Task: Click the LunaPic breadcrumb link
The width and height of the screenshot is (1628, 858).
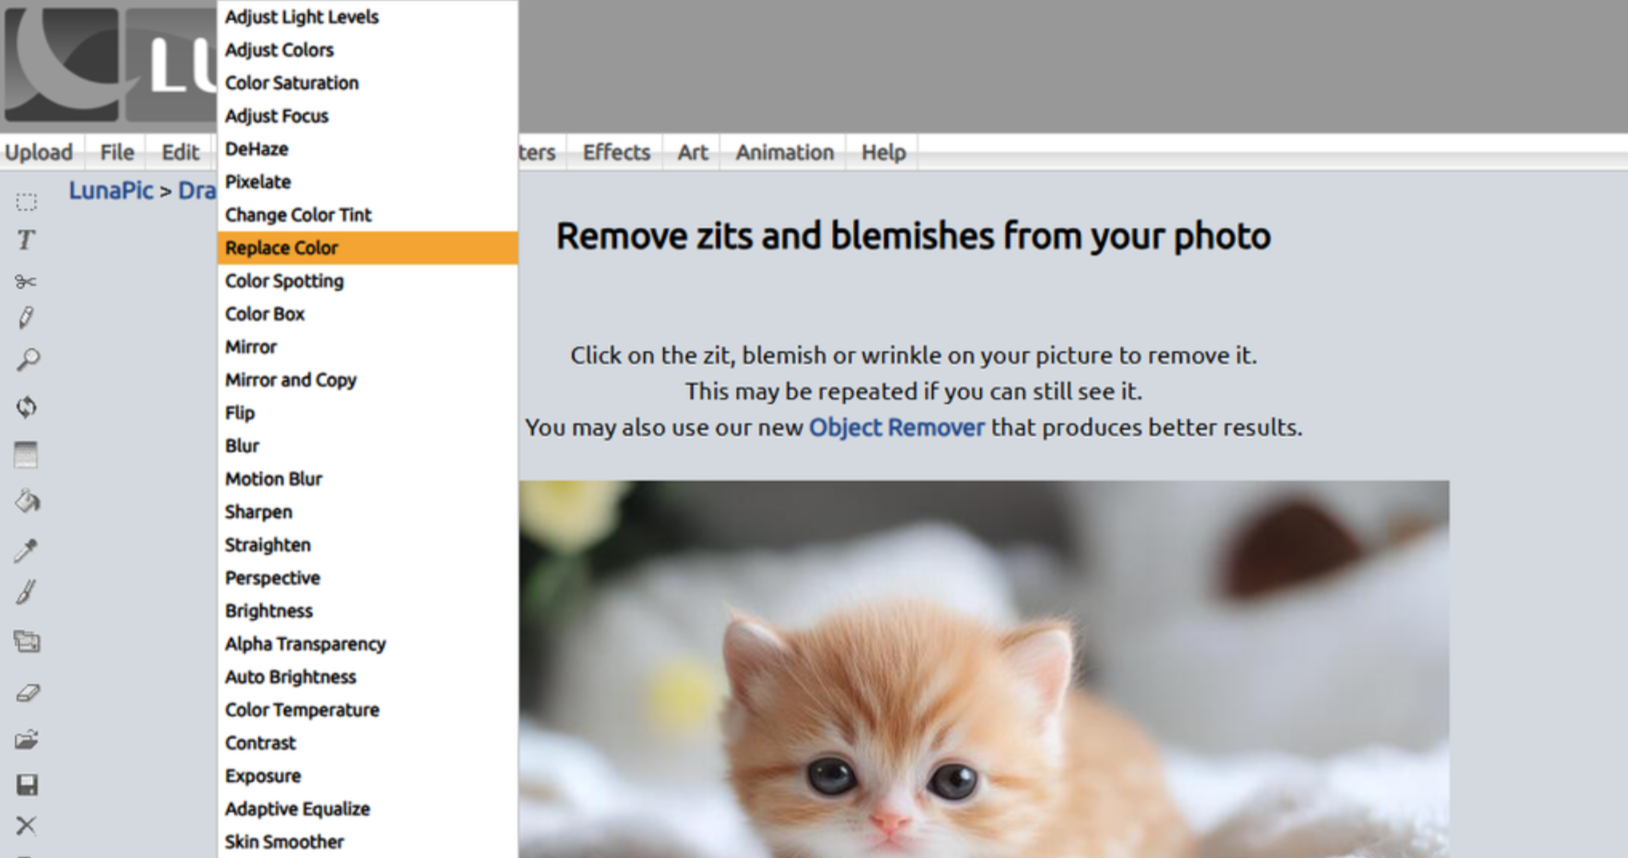Action: [111, 190]
